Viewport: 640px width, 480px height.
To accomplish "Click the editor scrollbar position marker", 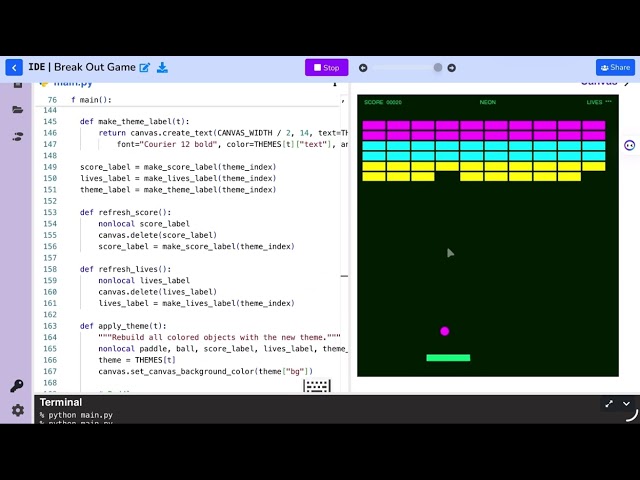I will tap(344, 276).
